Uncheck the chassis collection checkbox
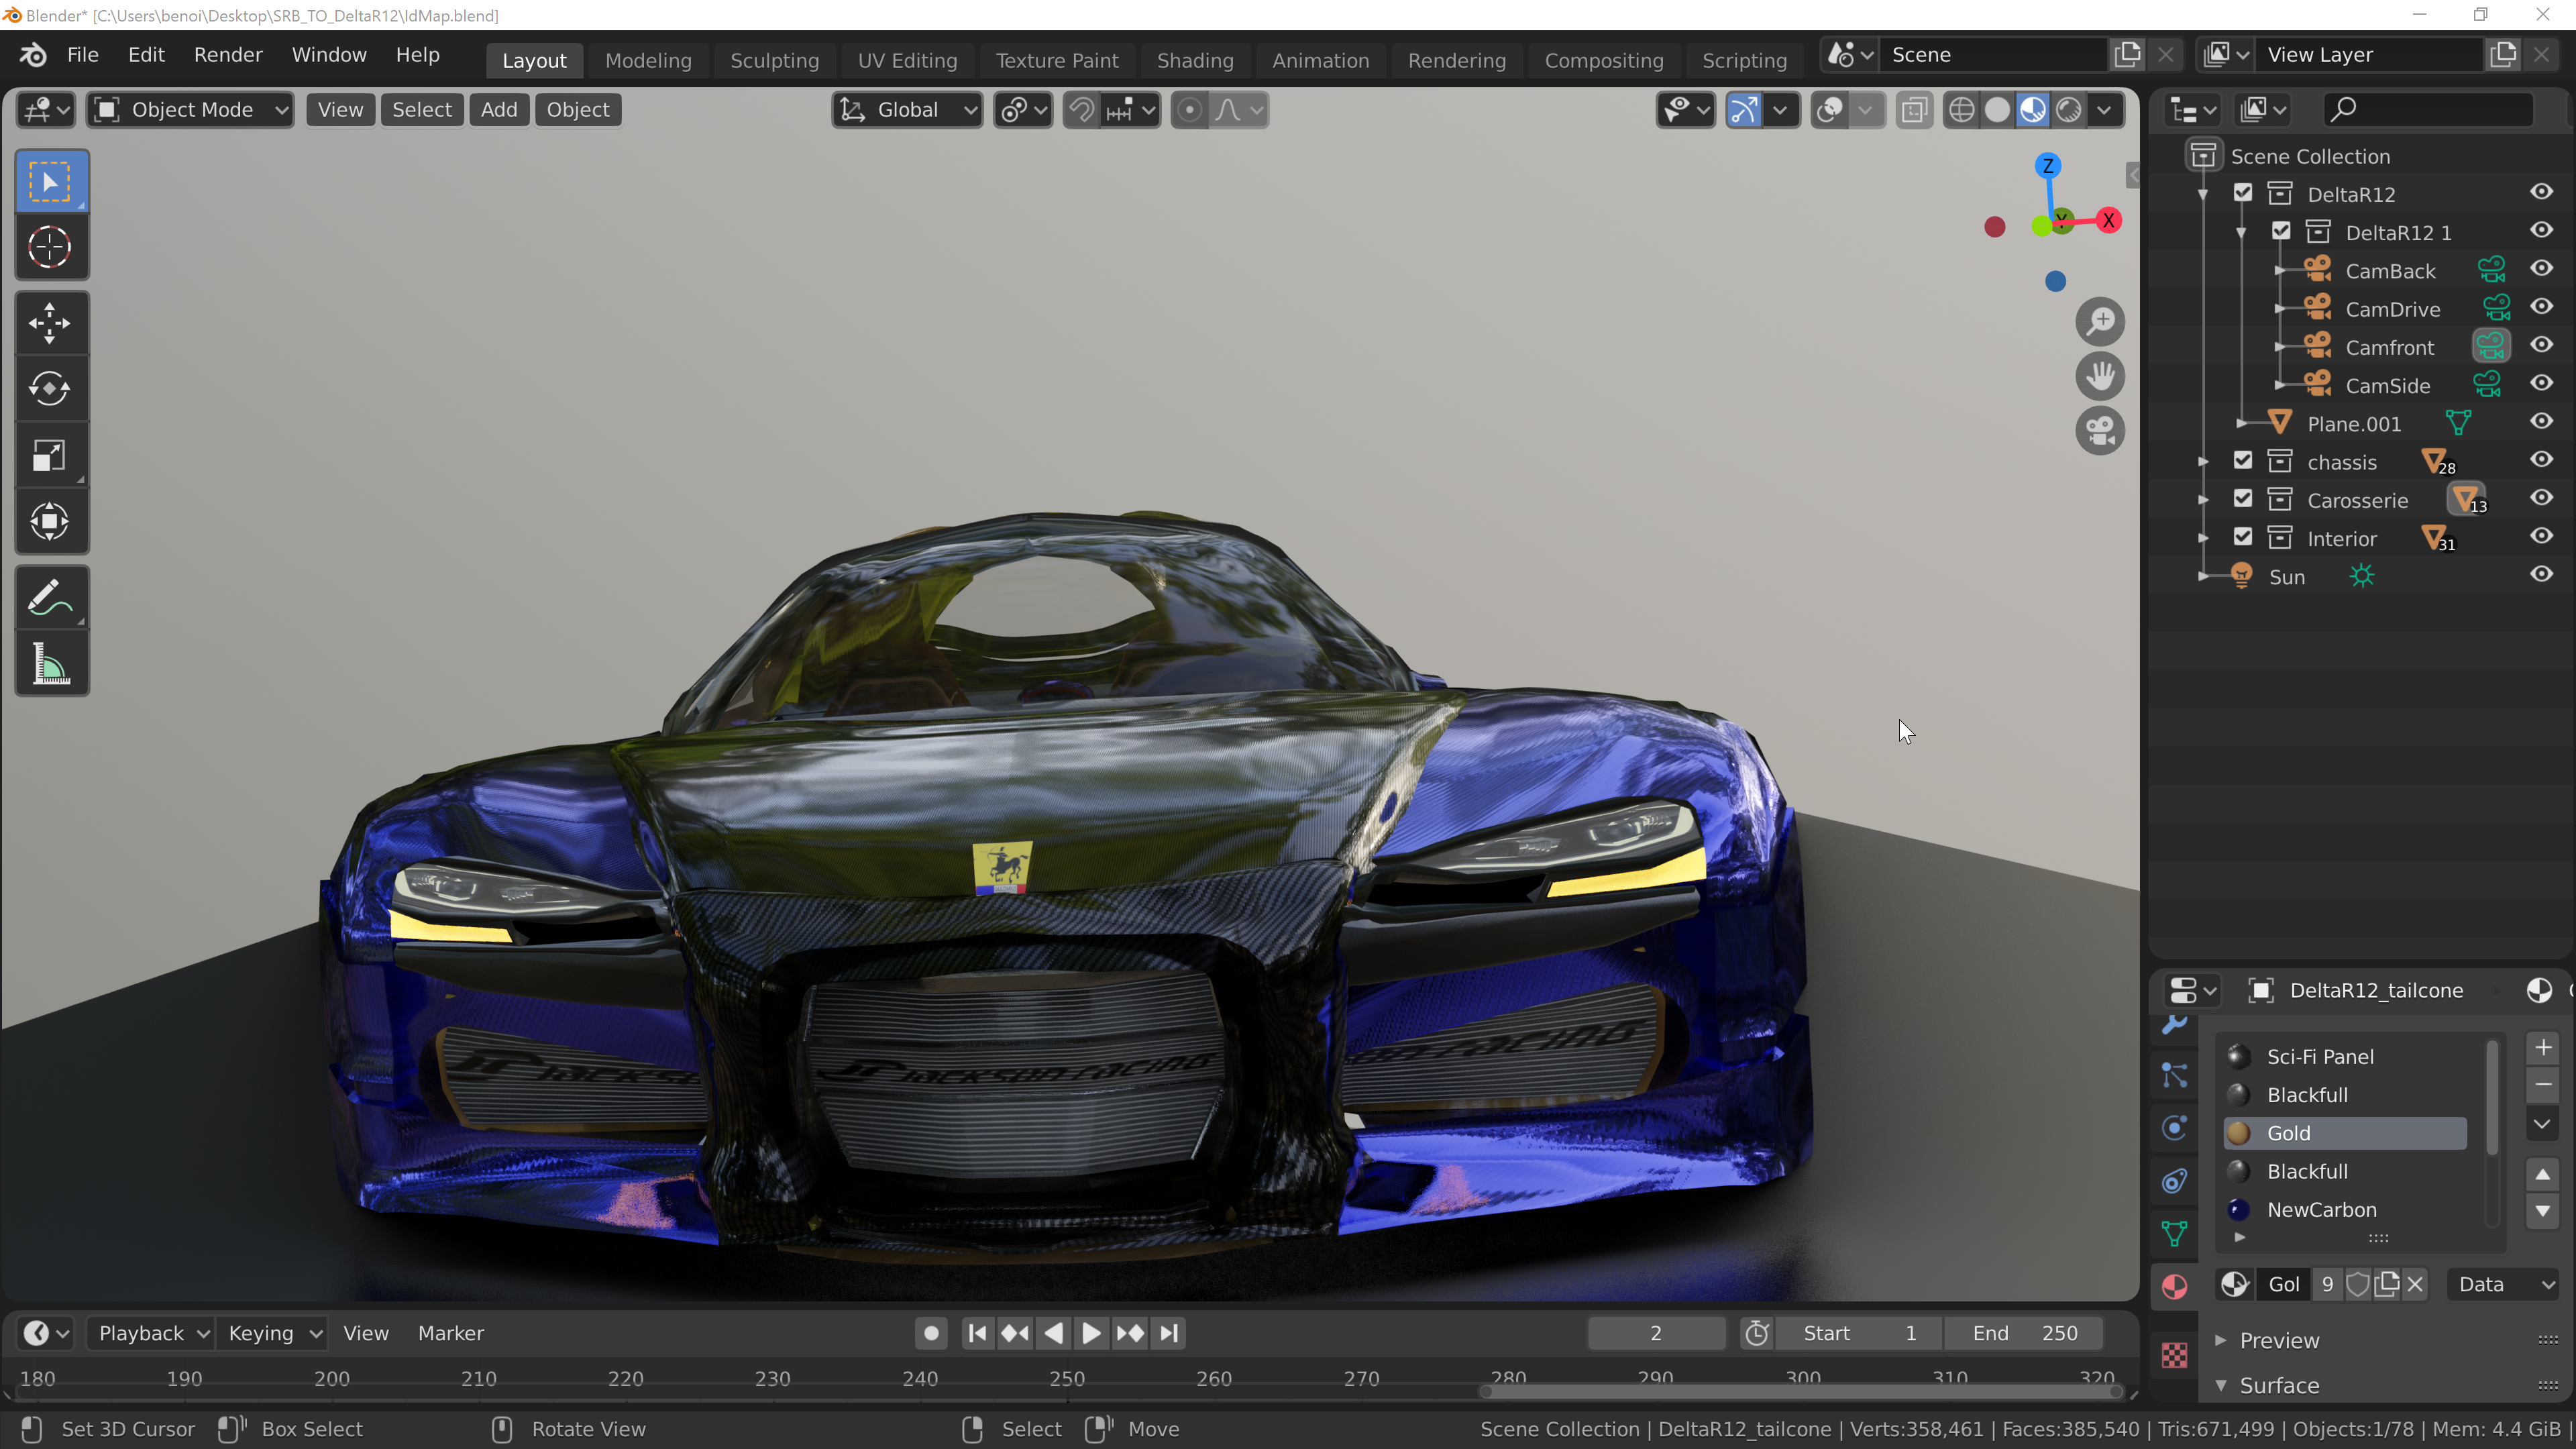Viewport: 2576px width, 1449px height. click(x=2243, y=461)
